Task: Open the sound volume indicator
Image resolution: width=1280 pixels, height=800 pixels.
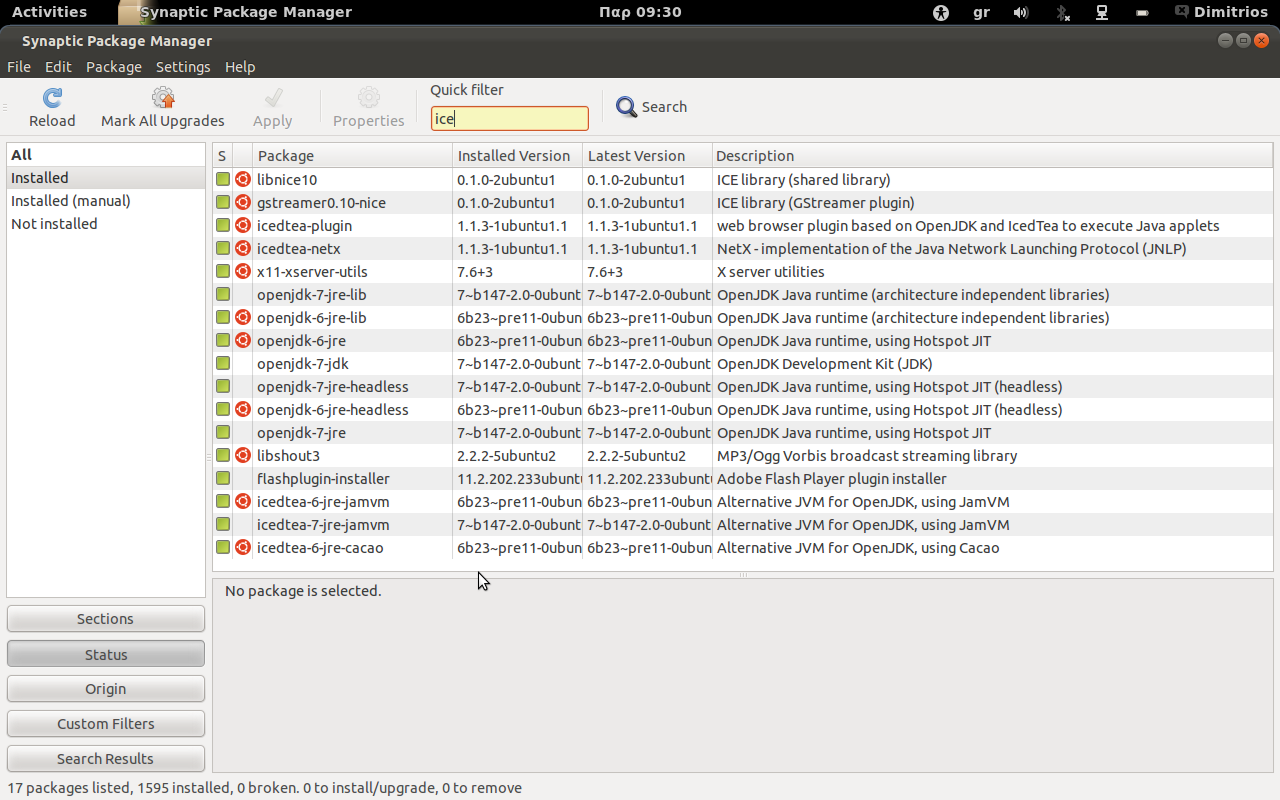Action: [x=1021, y=12]
